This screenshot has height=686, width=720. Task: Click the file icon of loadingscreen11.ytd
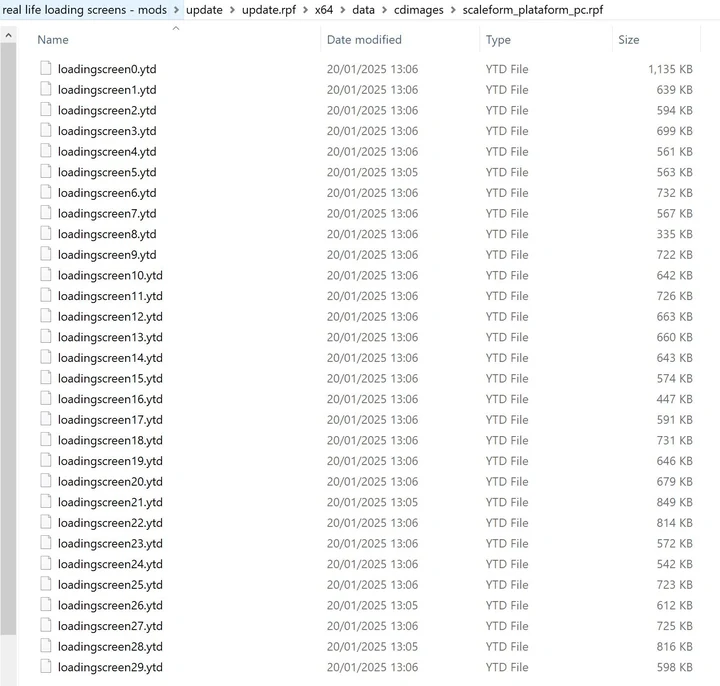tap(45, 296)
